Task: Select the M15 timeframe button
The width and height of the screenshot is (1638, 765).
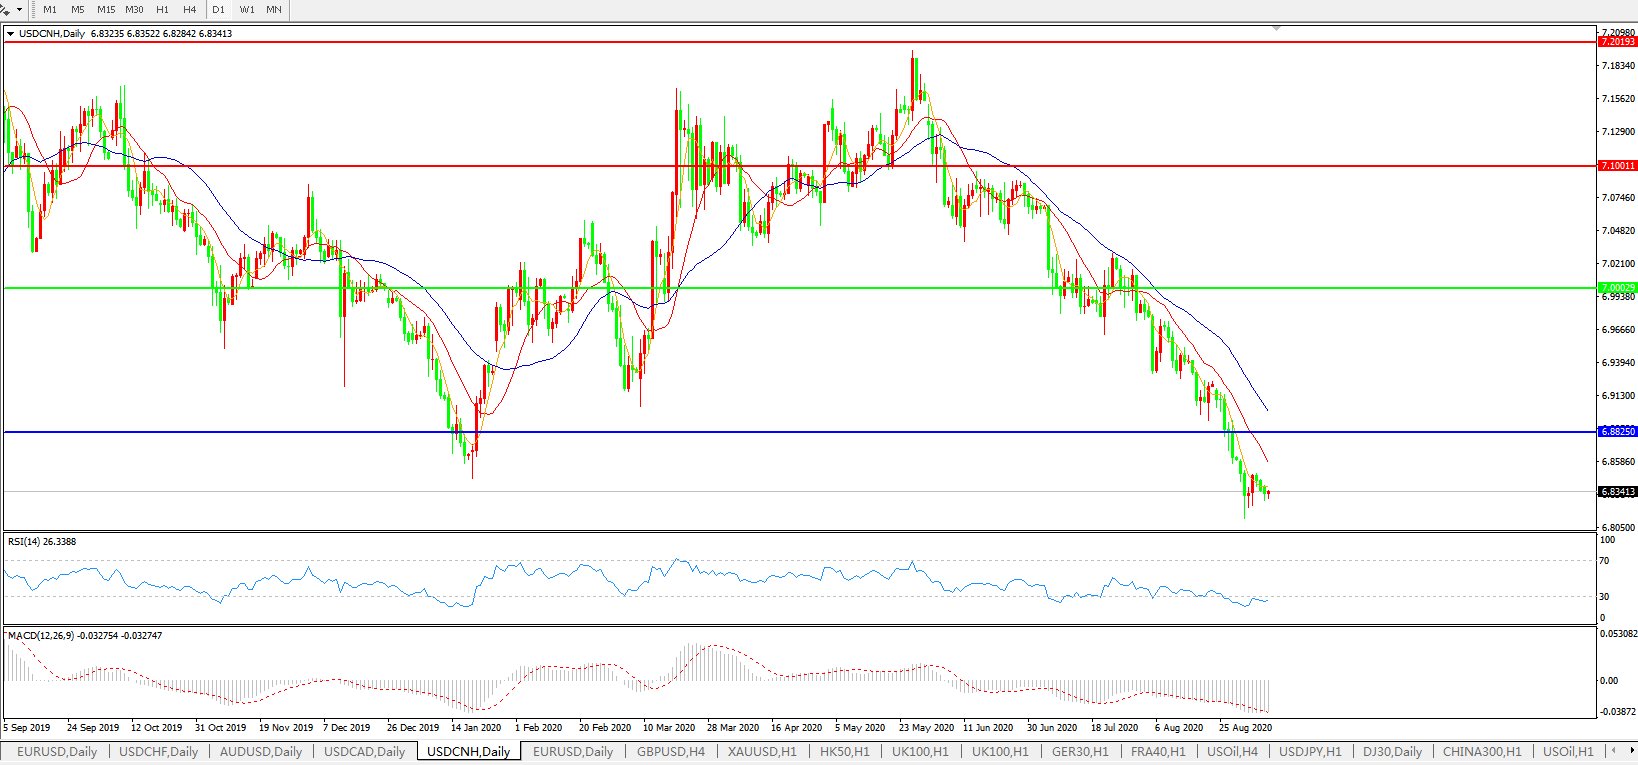Action: pyautogui.click(x=106, y=10)
